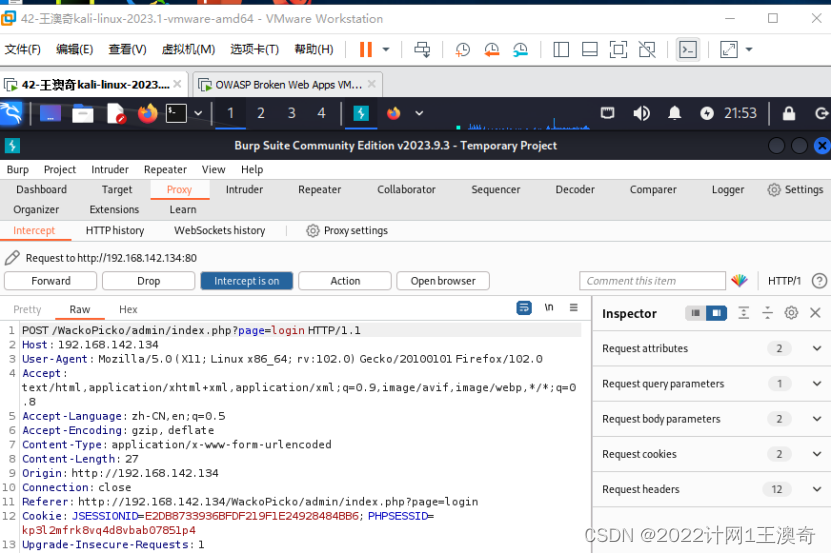Click the power manager icon in Kali panel
Image resolution: width=831 pixels, height=554 pixels.
(x=706, y=113)
